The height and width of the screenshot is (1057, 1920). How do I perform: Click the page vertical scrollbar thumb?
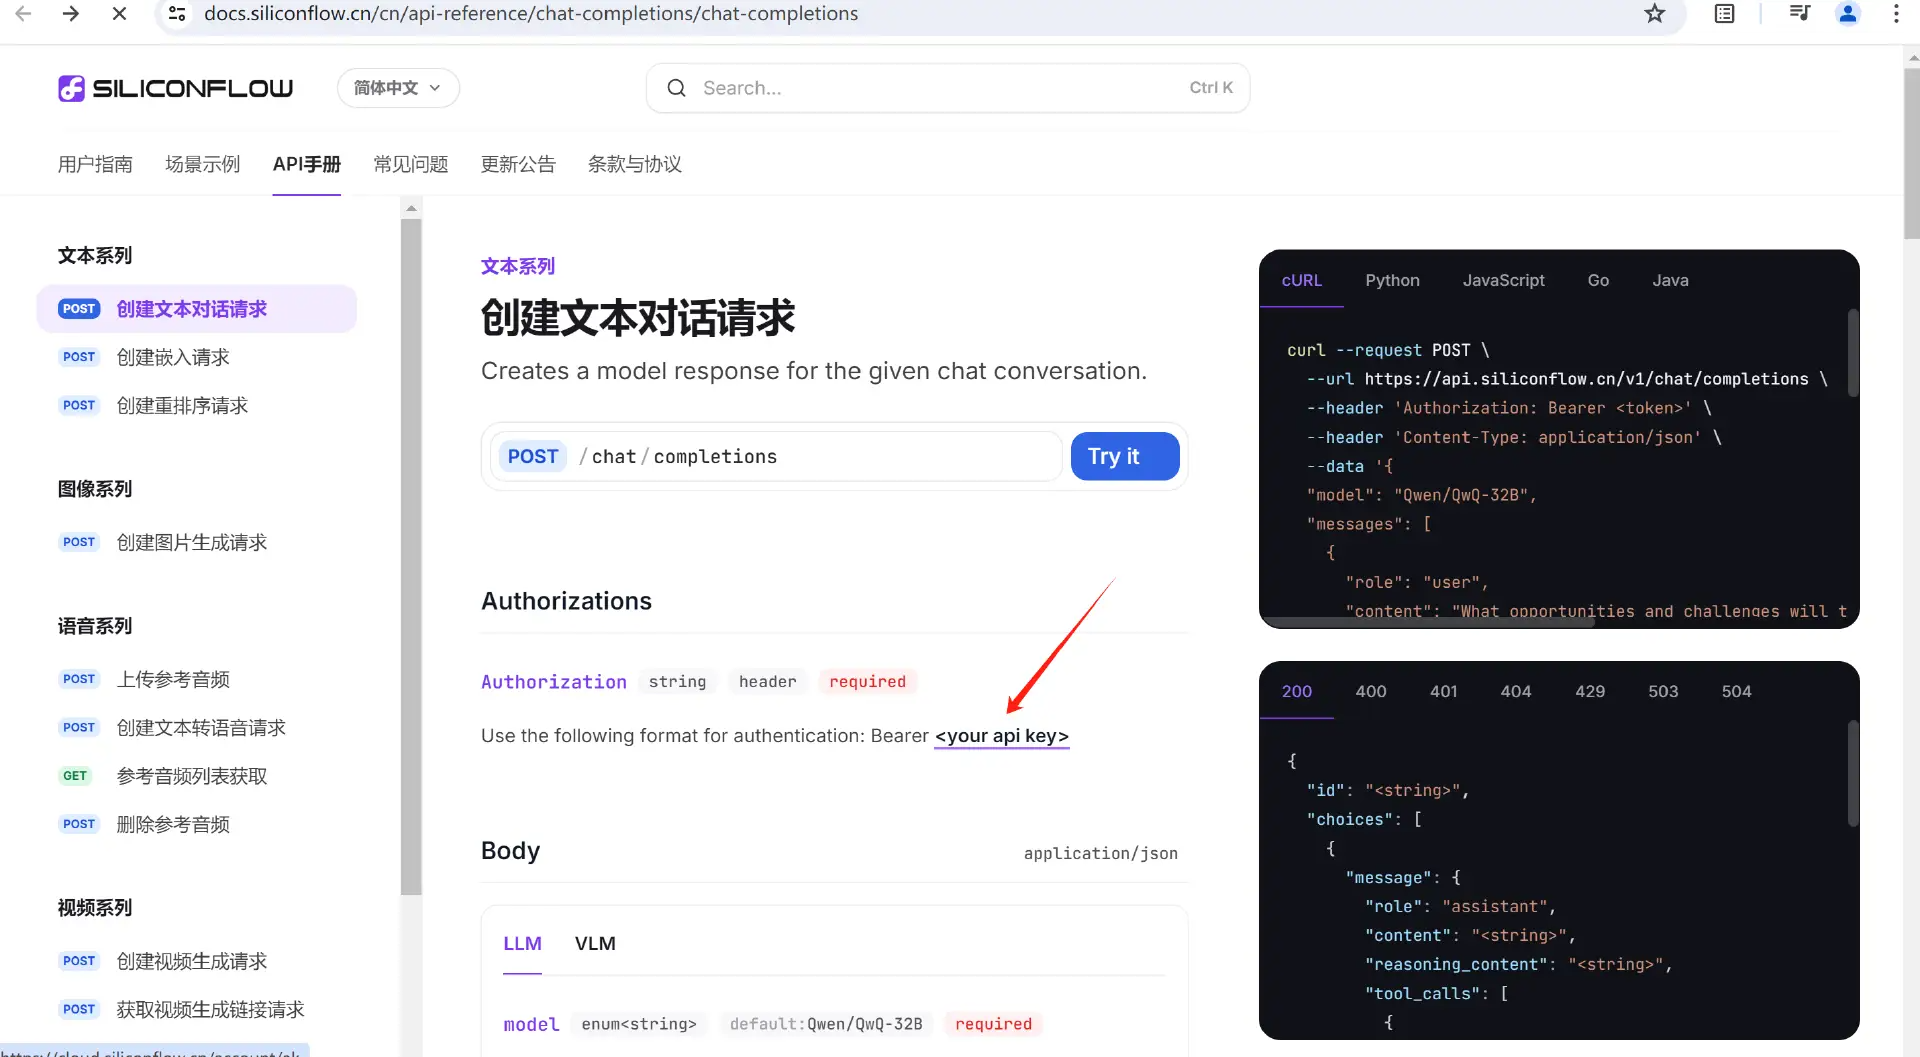tap(1911, 154)
